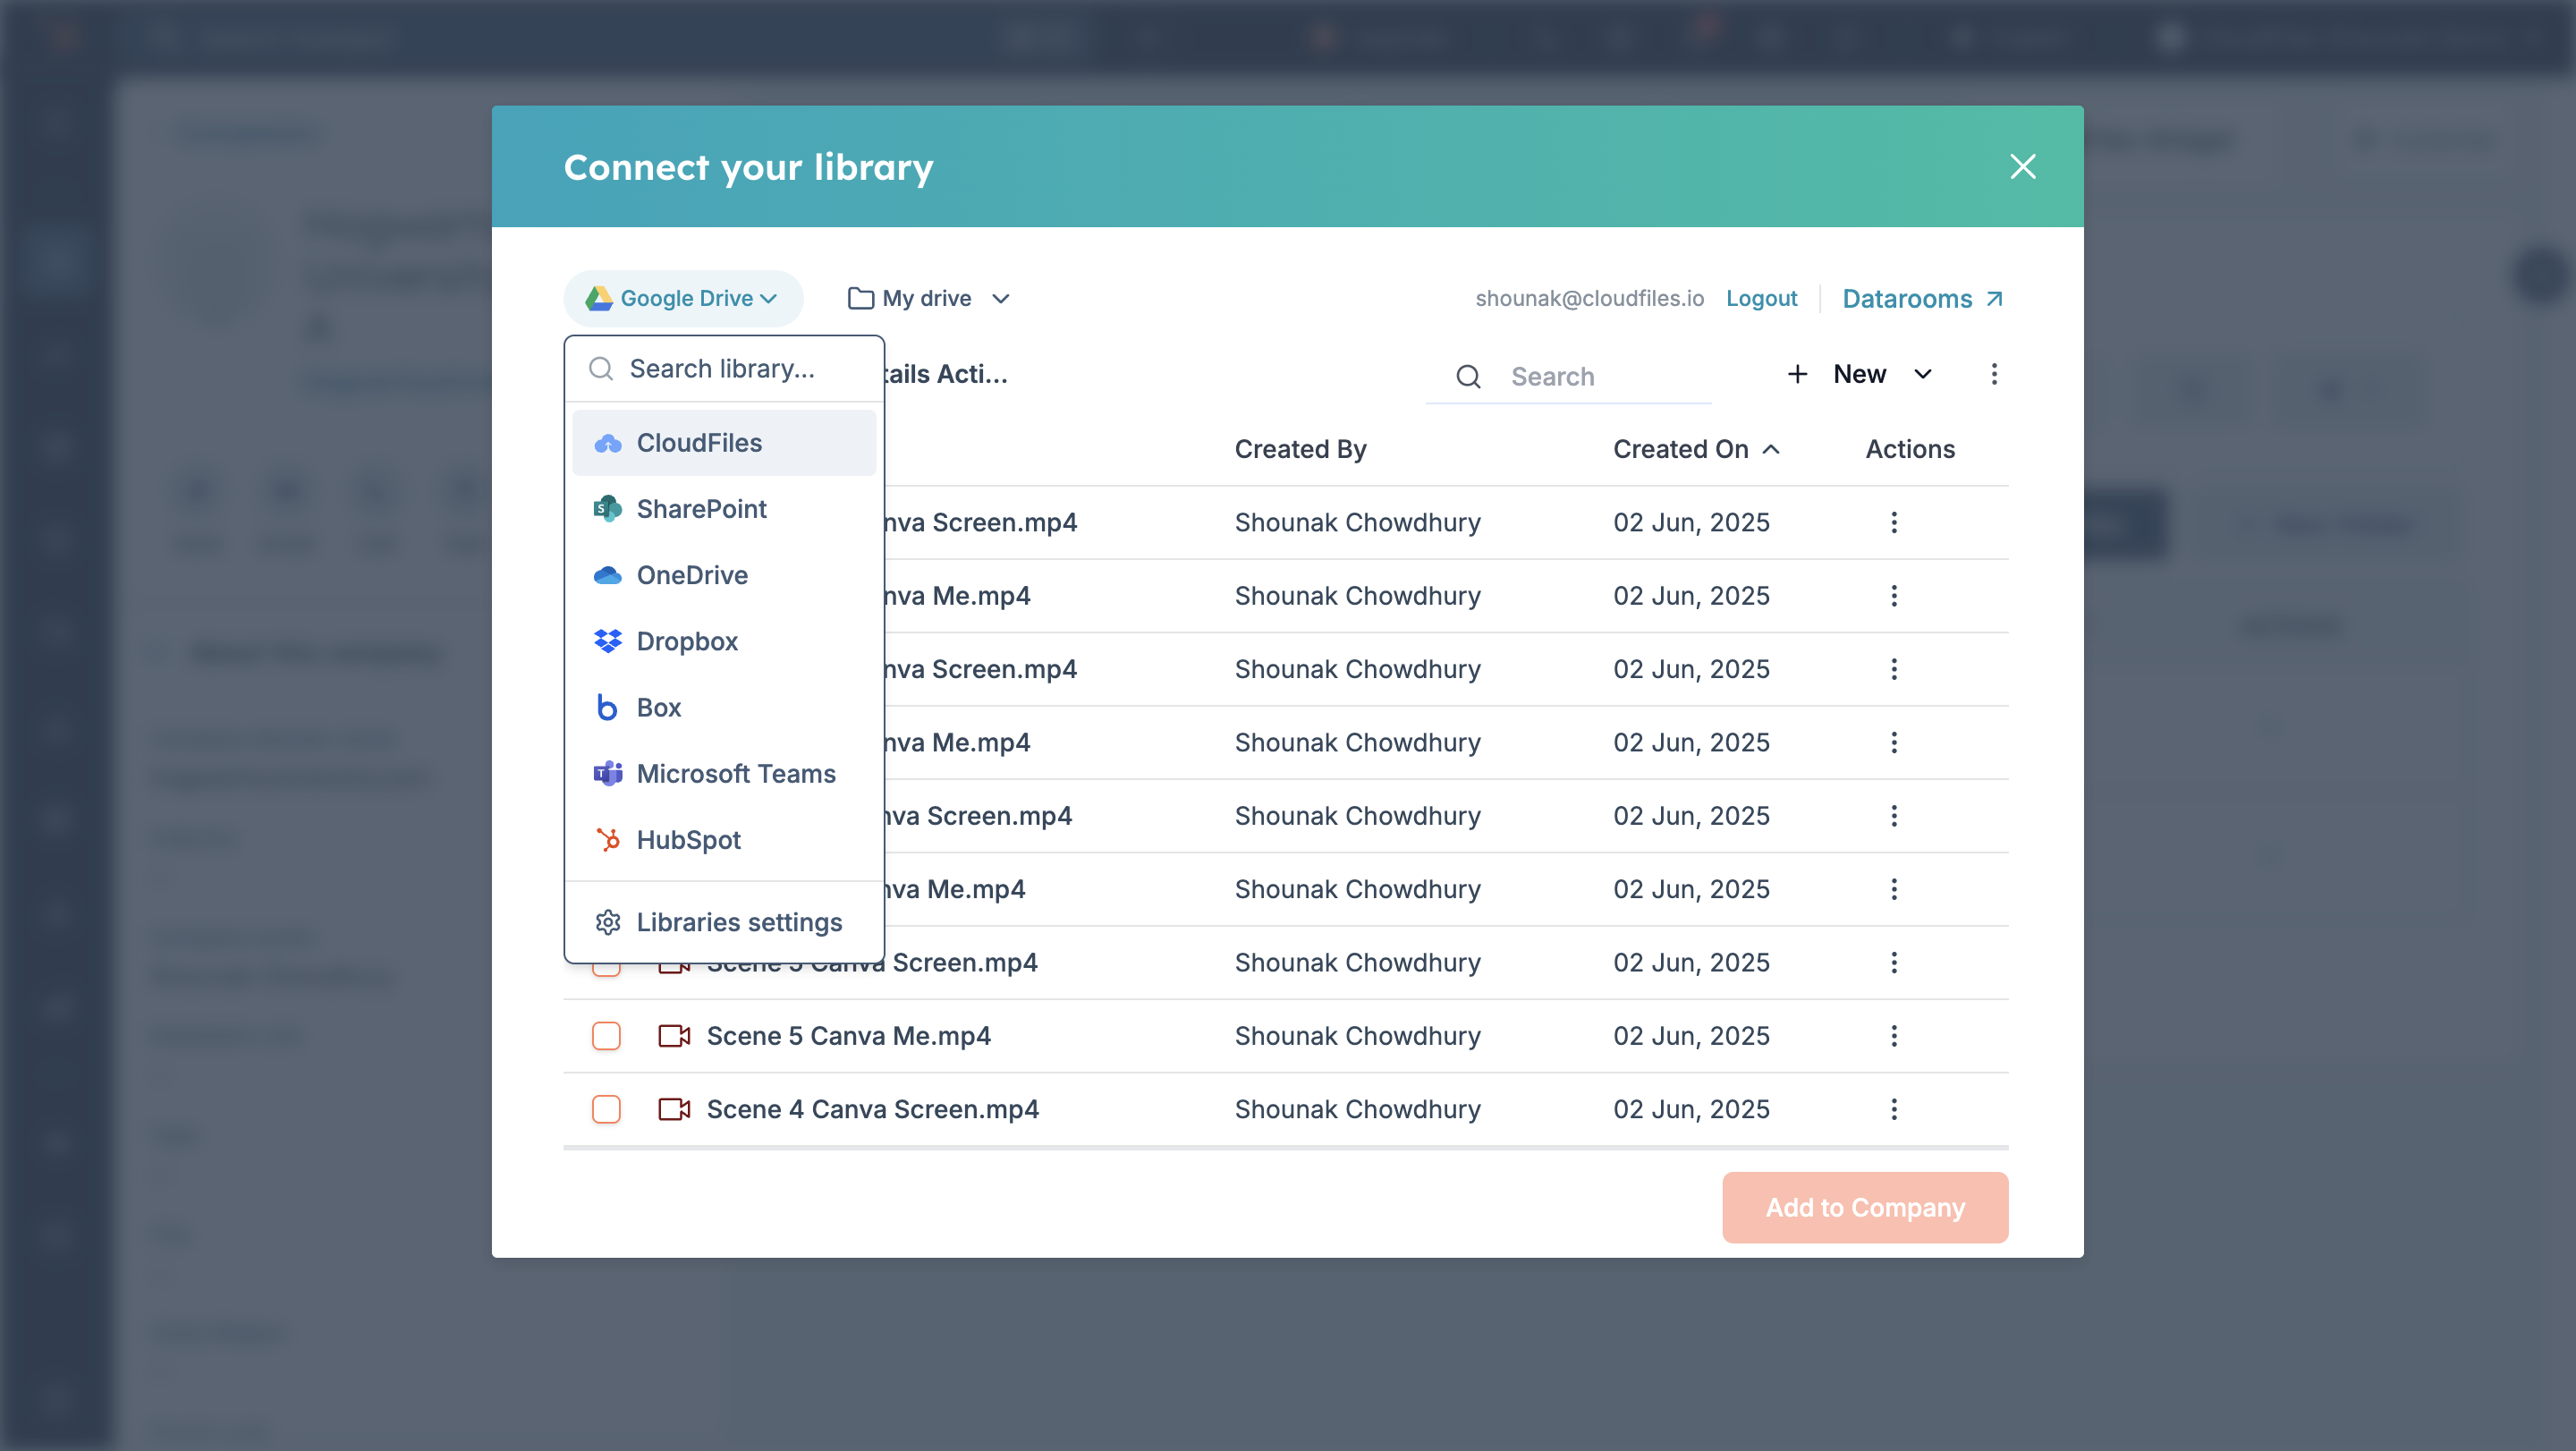
Task: Click the HubSpot sprocket icon
Action: [607, 840]
